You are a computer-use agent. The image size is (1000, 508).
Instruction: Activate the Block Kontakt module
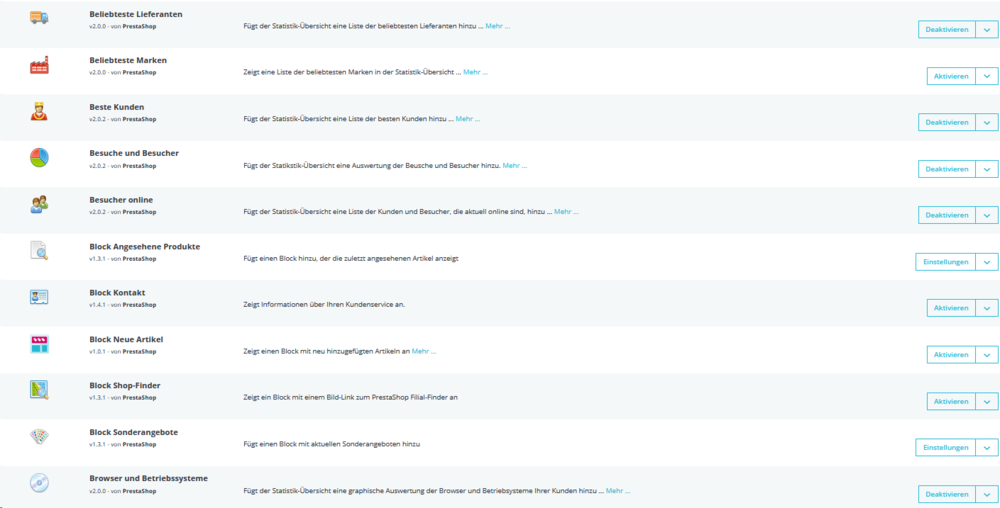tap(951, 308)
